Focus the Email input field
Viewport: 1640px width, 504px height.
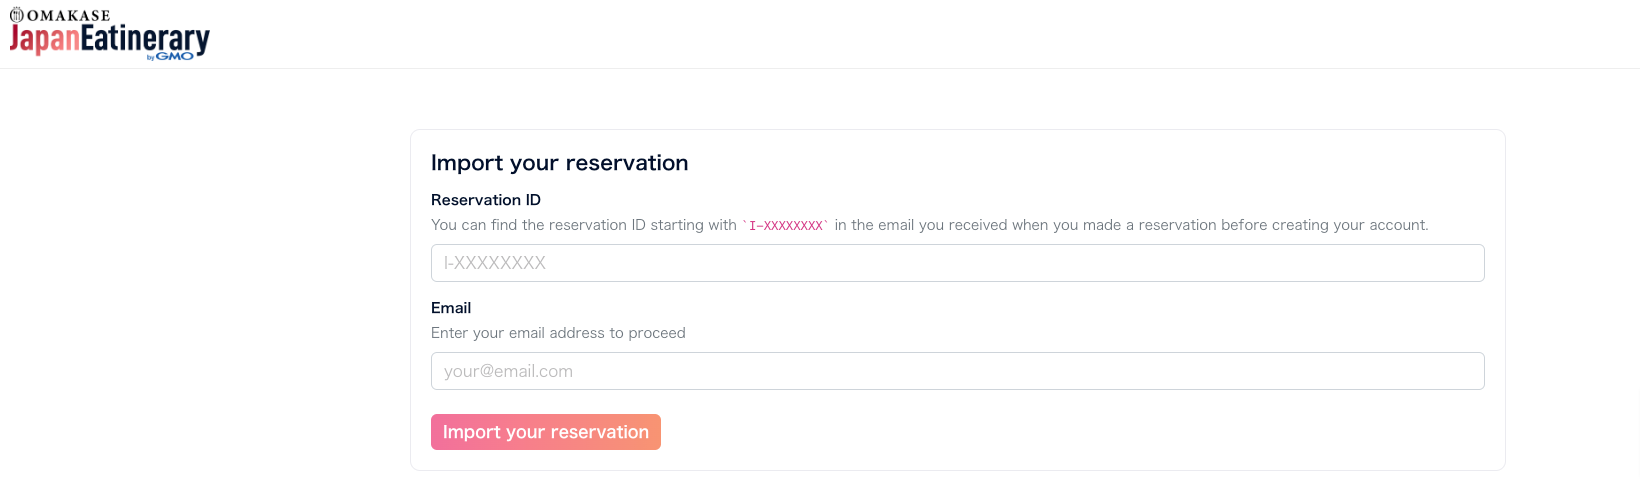(957, 371)
